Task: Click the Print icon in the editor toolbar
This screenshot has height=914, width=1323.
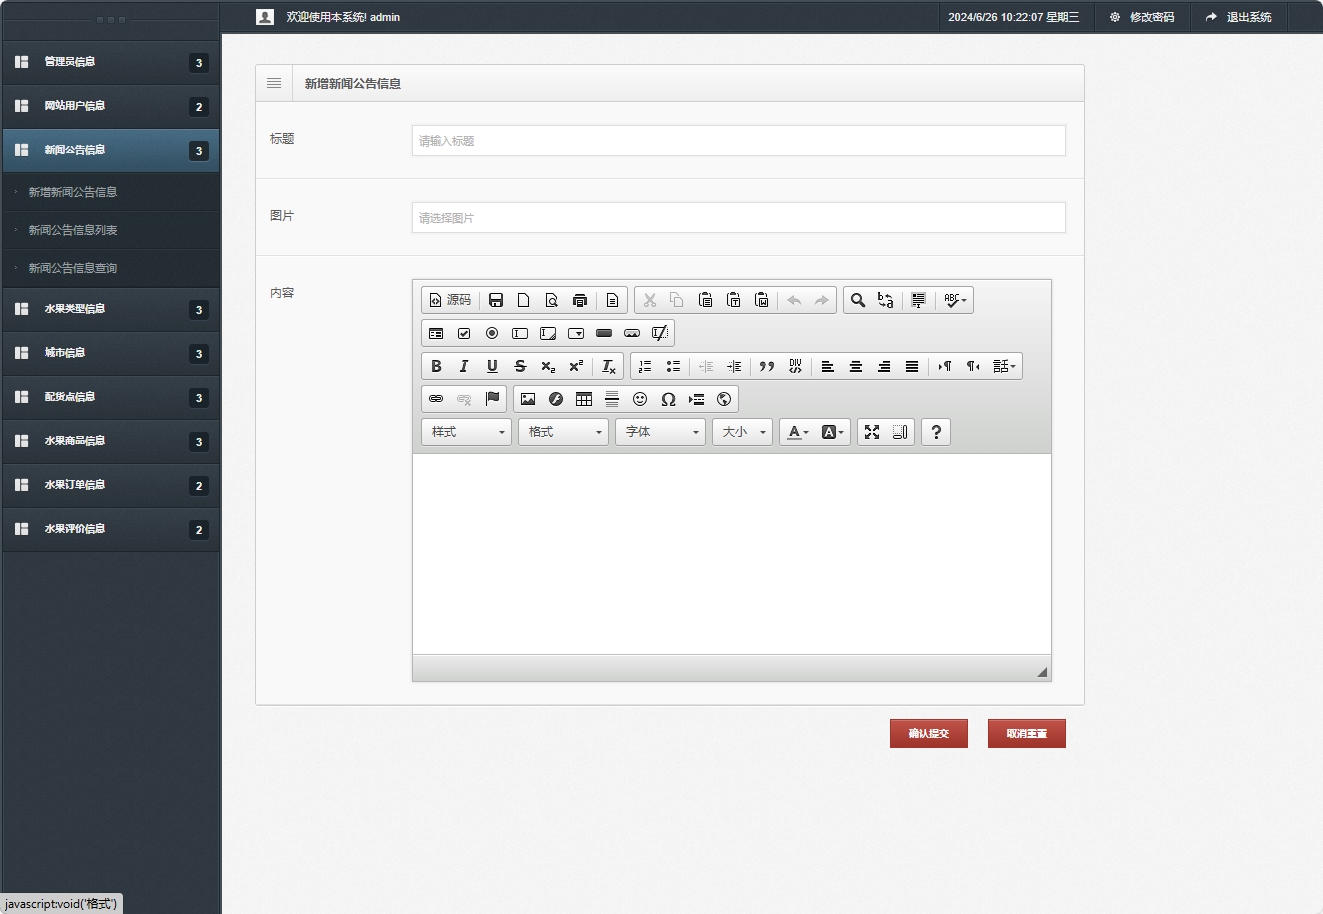Action: point(580,300)
